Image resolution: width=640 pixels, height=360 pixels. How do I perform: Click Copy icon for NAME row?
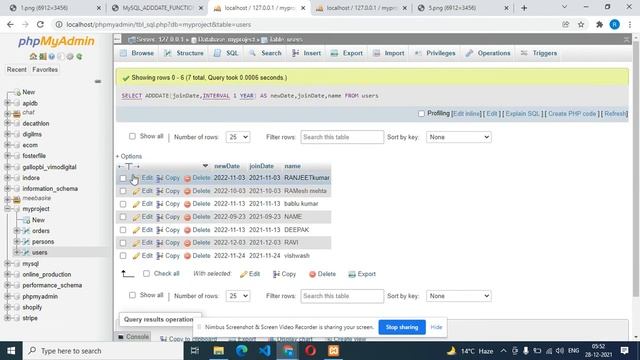tap(160, 217)
